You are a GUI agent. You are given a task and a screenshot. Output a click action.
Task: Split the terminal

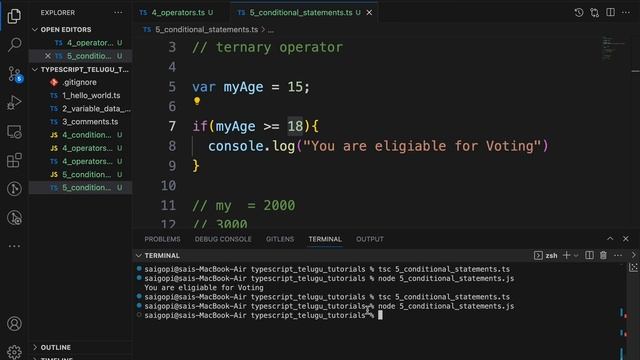[589, 256]
